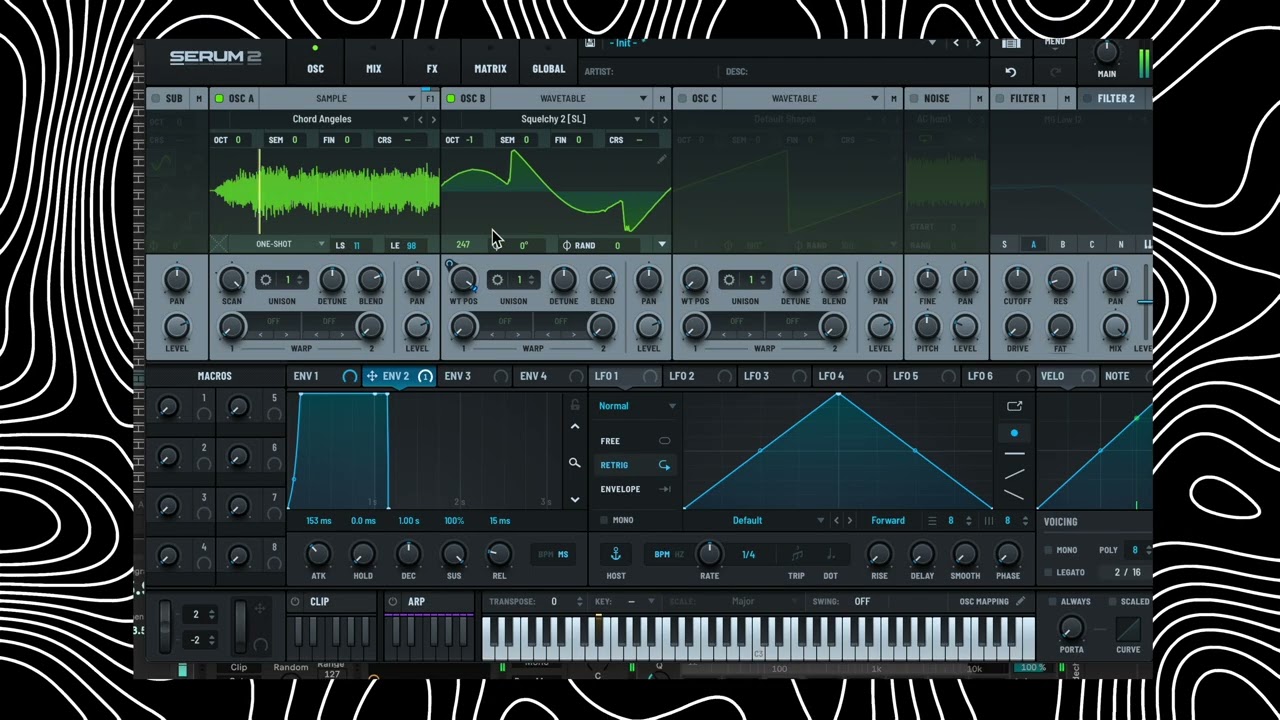Enable the NOISE oscillator toggle
This screenshot has height=720, width=1280.
[913, 98]
